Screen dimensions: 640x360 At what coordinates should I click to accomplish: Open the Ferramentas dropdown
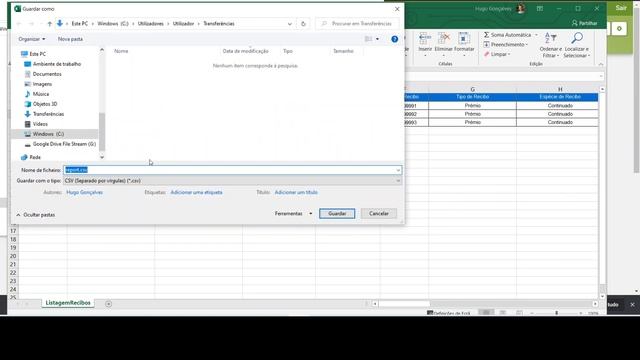pyautogui.click(x=293, y=213)
